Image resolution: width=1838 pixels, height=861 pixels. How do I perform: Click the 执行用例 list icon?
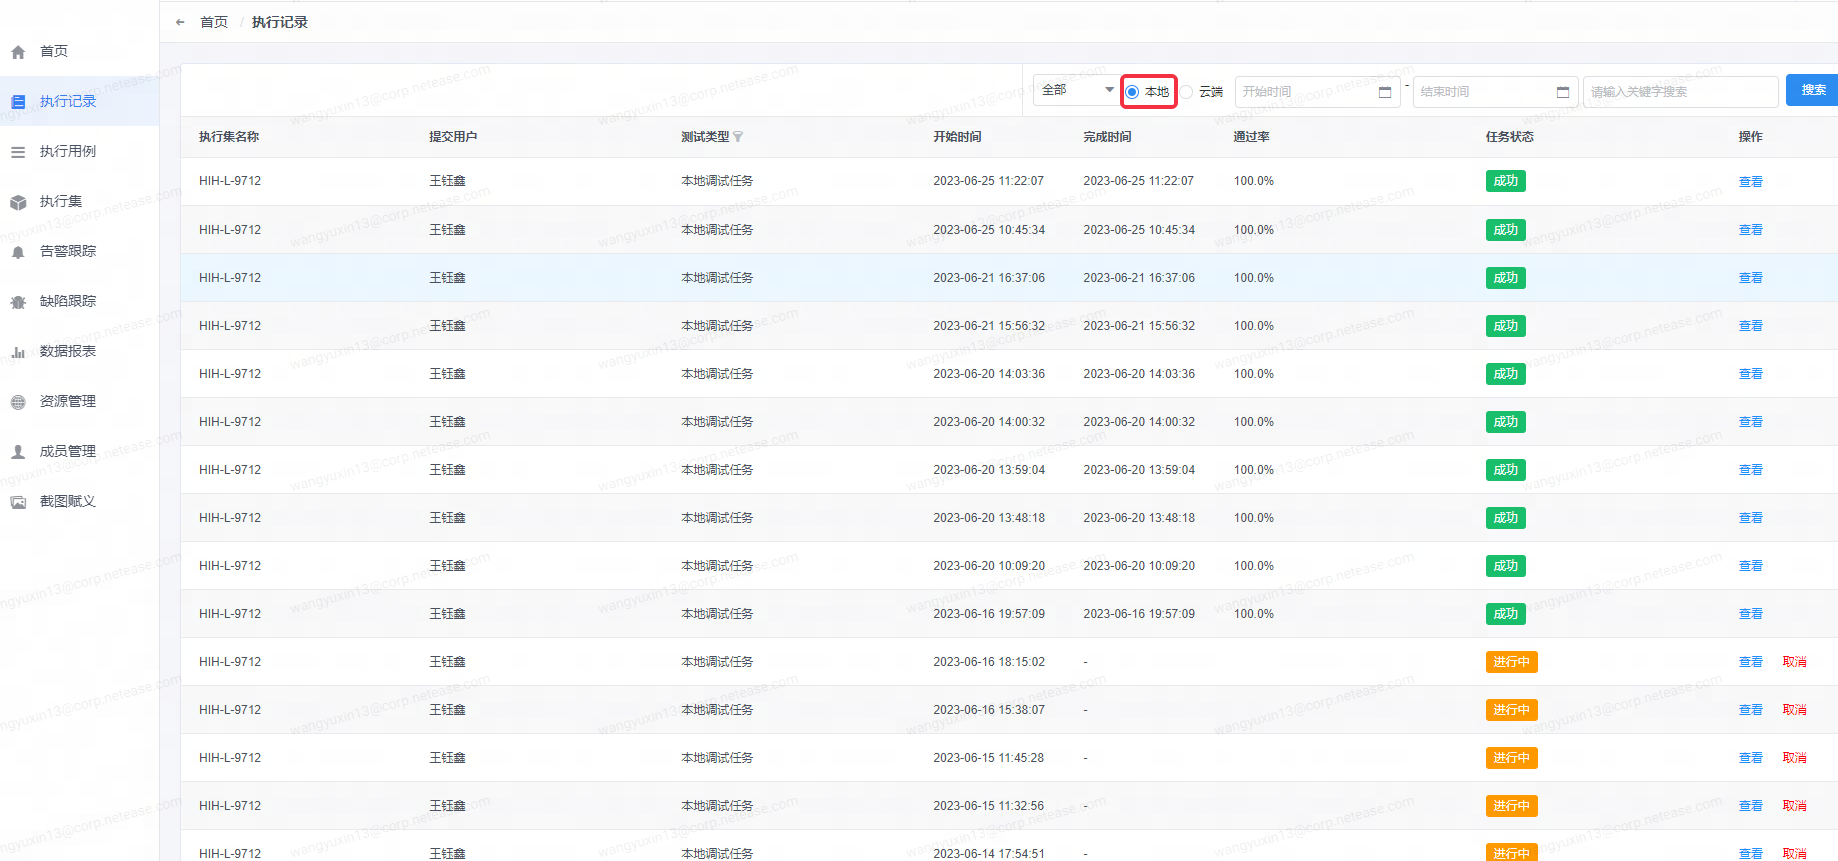18,152
